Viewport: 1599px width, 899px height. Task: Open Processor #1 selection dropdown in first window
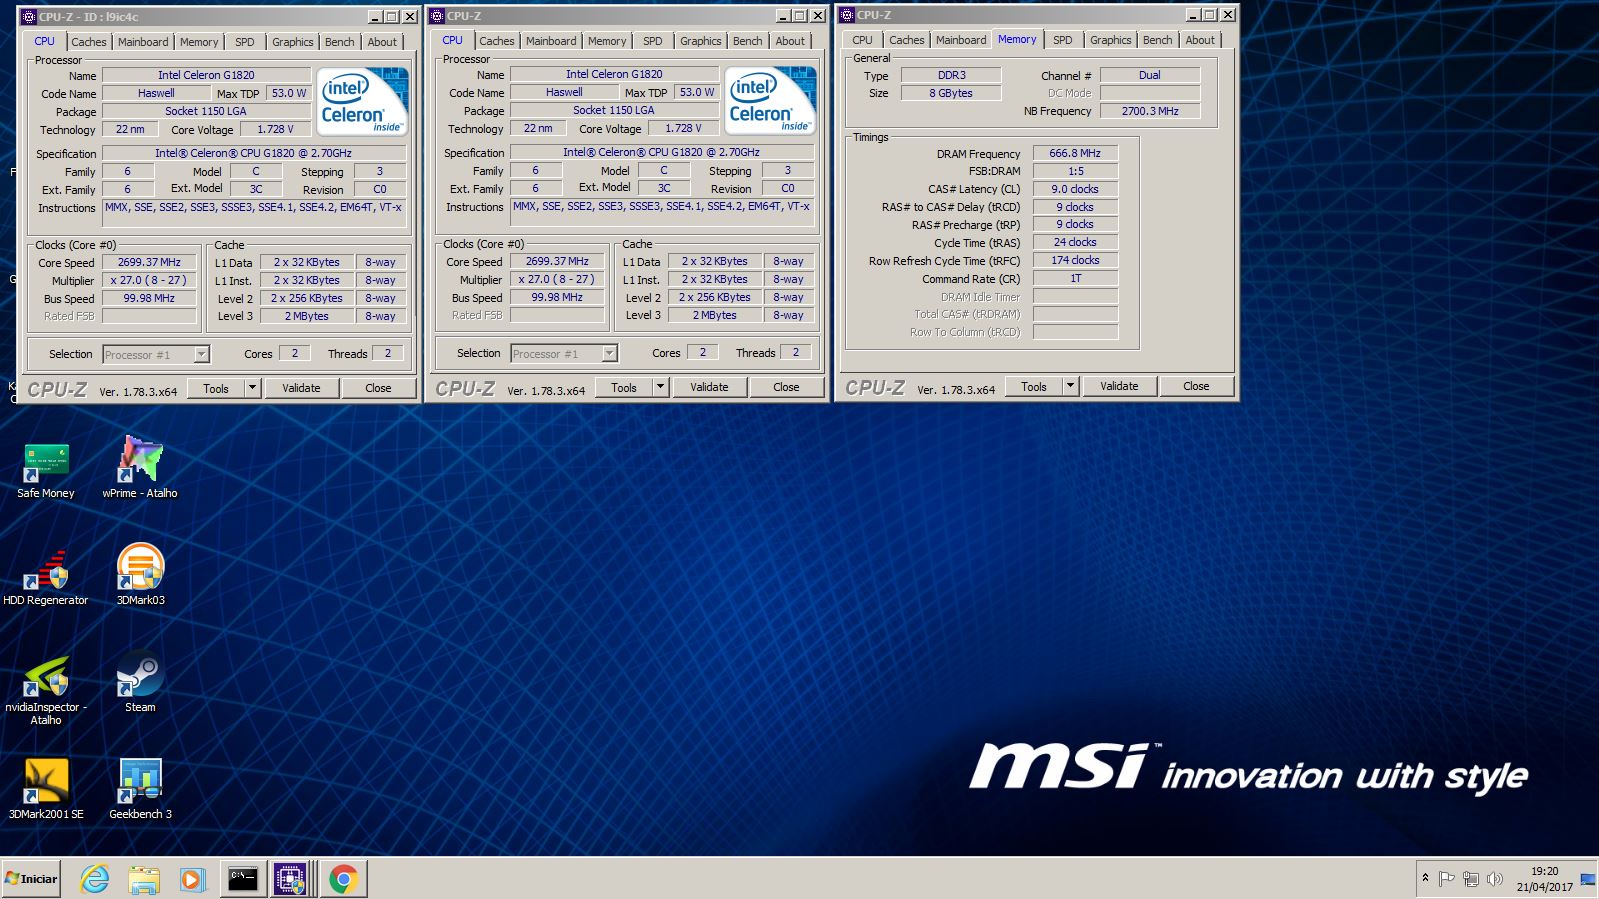click(x=201, y=354)
